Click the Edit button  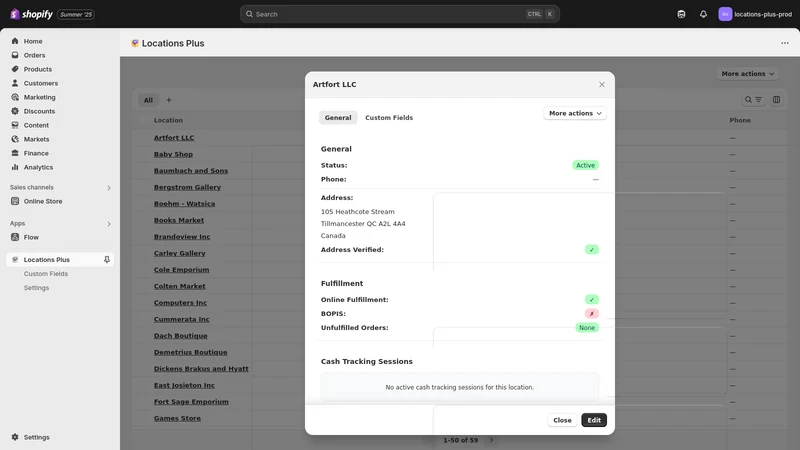click(594, 420)
